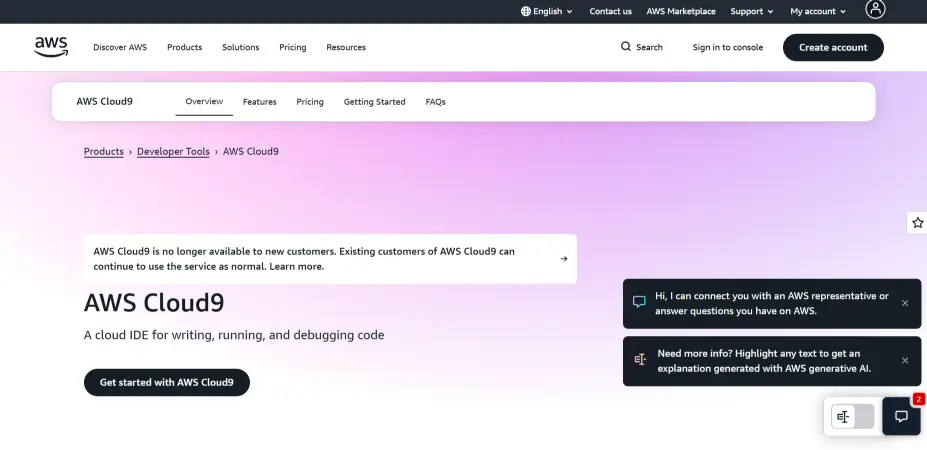Open the chat bubble widget icon
927x450 pixels.
point(901,416)
